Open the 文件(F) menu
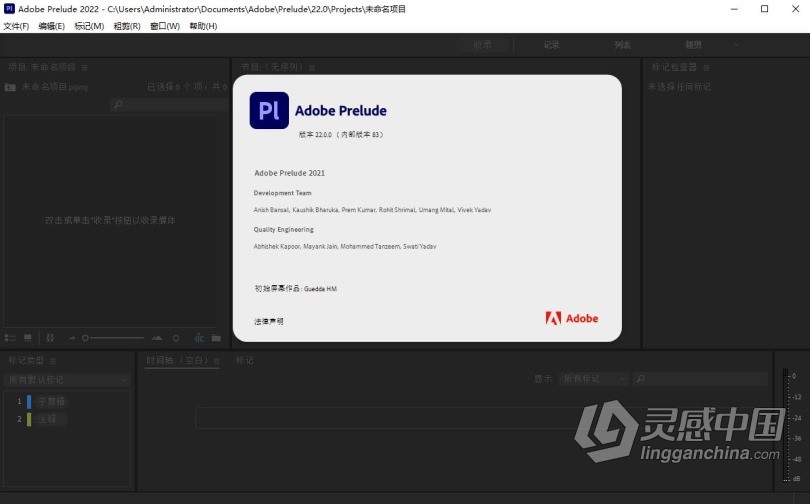This screenshot has width=810, height=504. point(16,26)
